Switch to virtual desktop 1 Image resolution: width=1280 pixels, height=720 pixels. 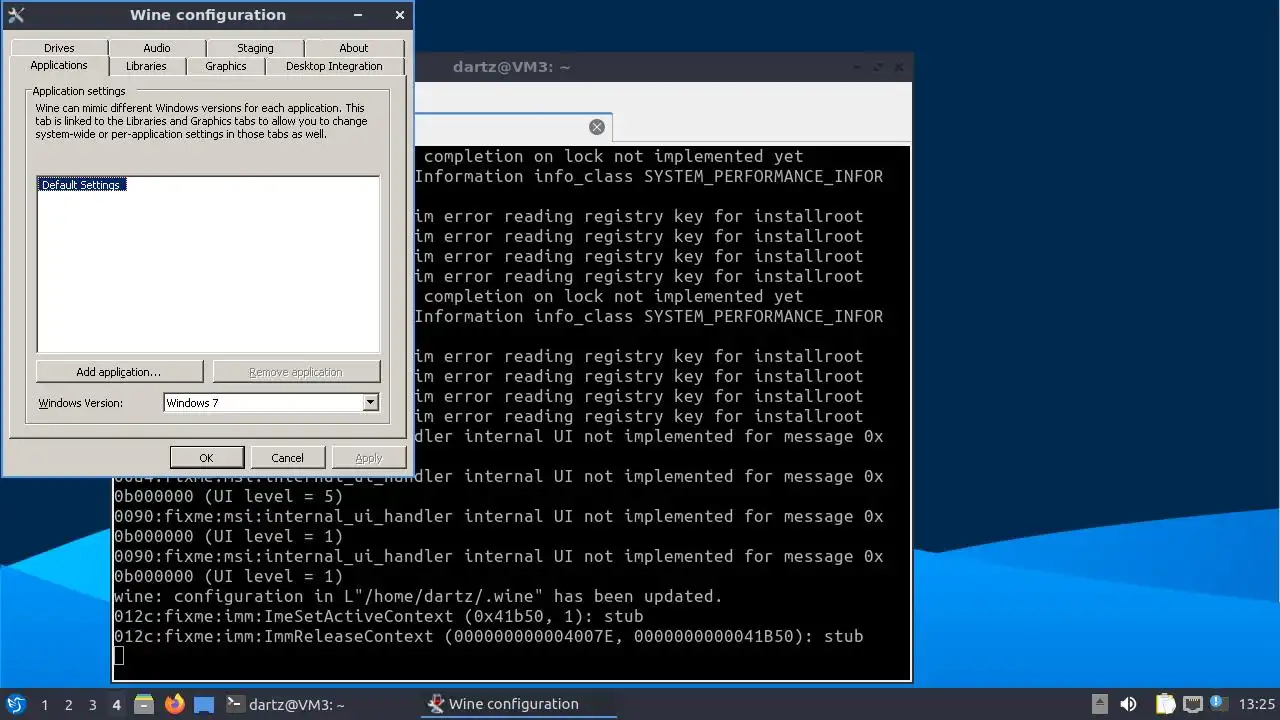click(45, 705)
